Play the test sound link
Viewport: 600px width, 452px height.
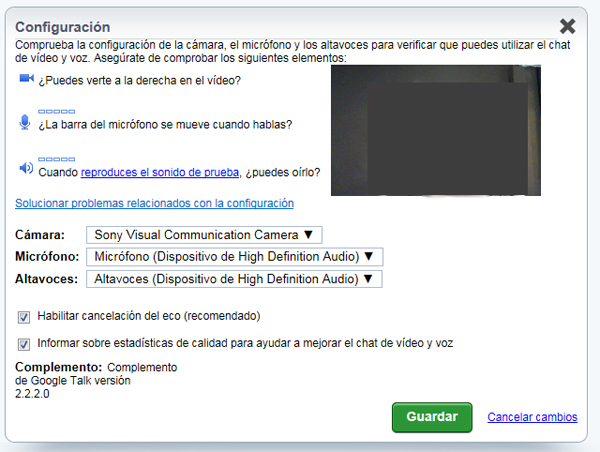160,172
